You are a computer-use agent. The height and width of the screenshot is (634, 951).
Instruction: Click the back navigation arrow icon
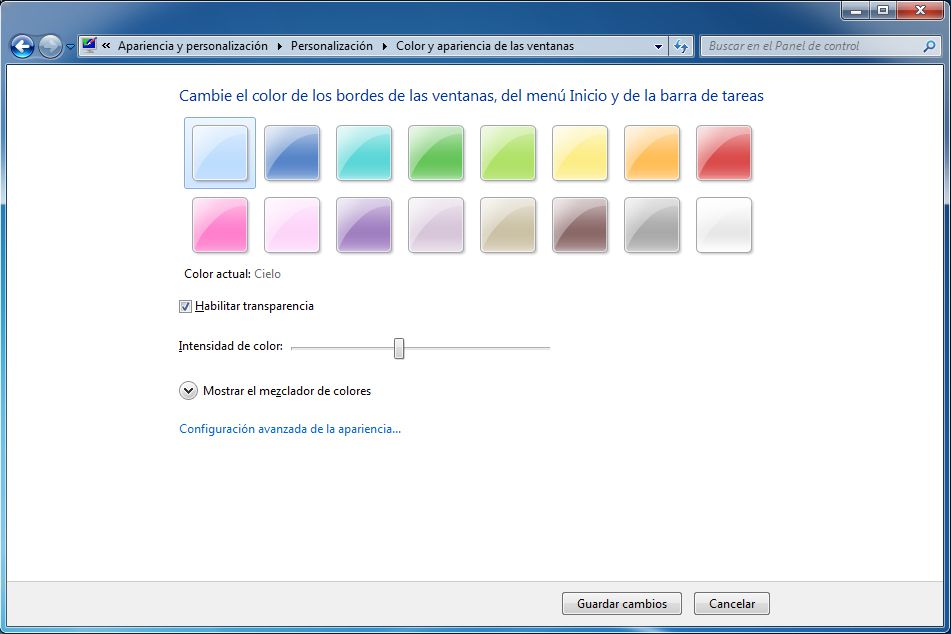[20, 45]
